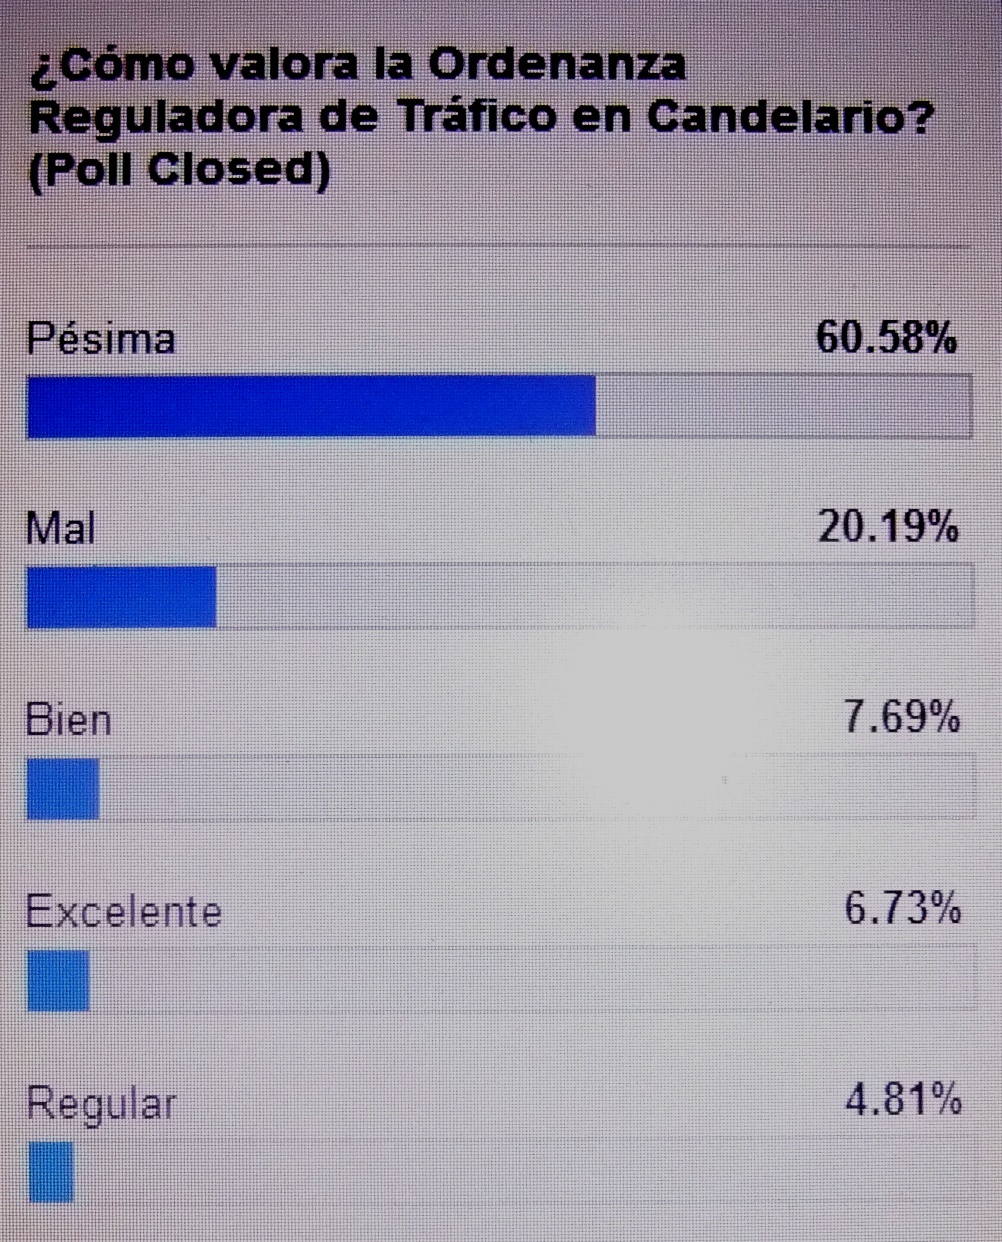The width and height of the screenshot is (1002, 1242).
Task: Click the filled Regular result bar
Action: pos(50,1172)
